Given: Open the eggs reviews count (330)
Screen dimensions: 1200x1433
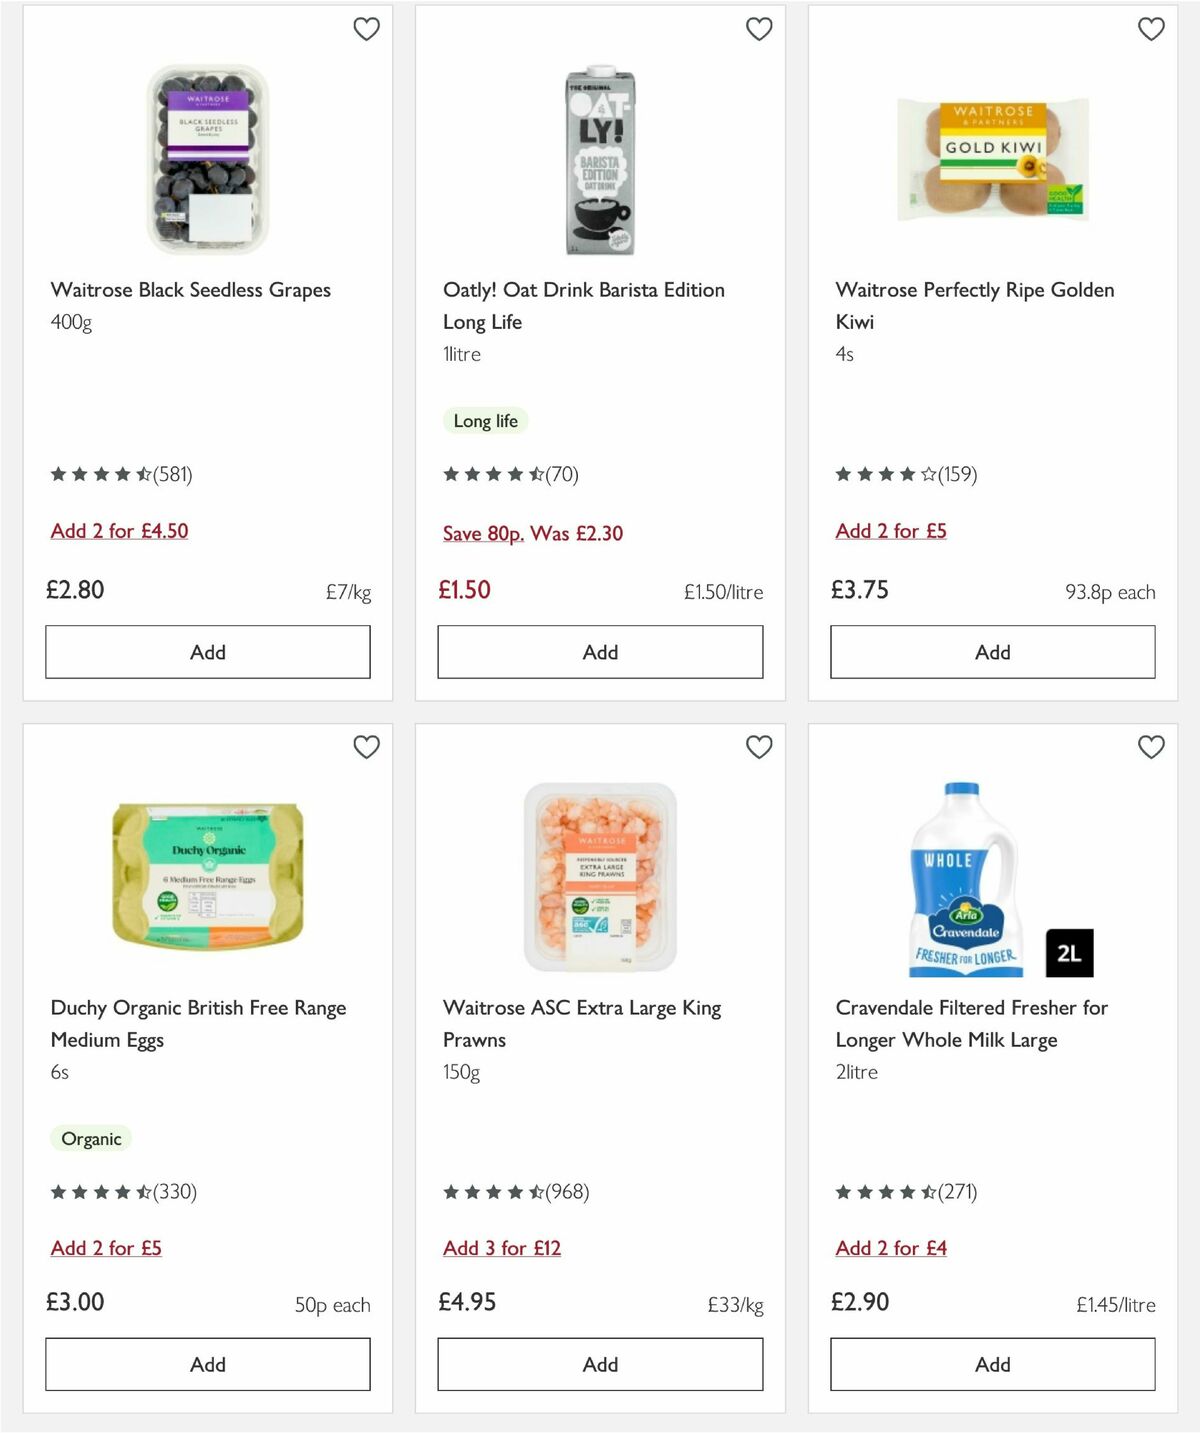Looking at the screenshot, I should coord(175,1191).
